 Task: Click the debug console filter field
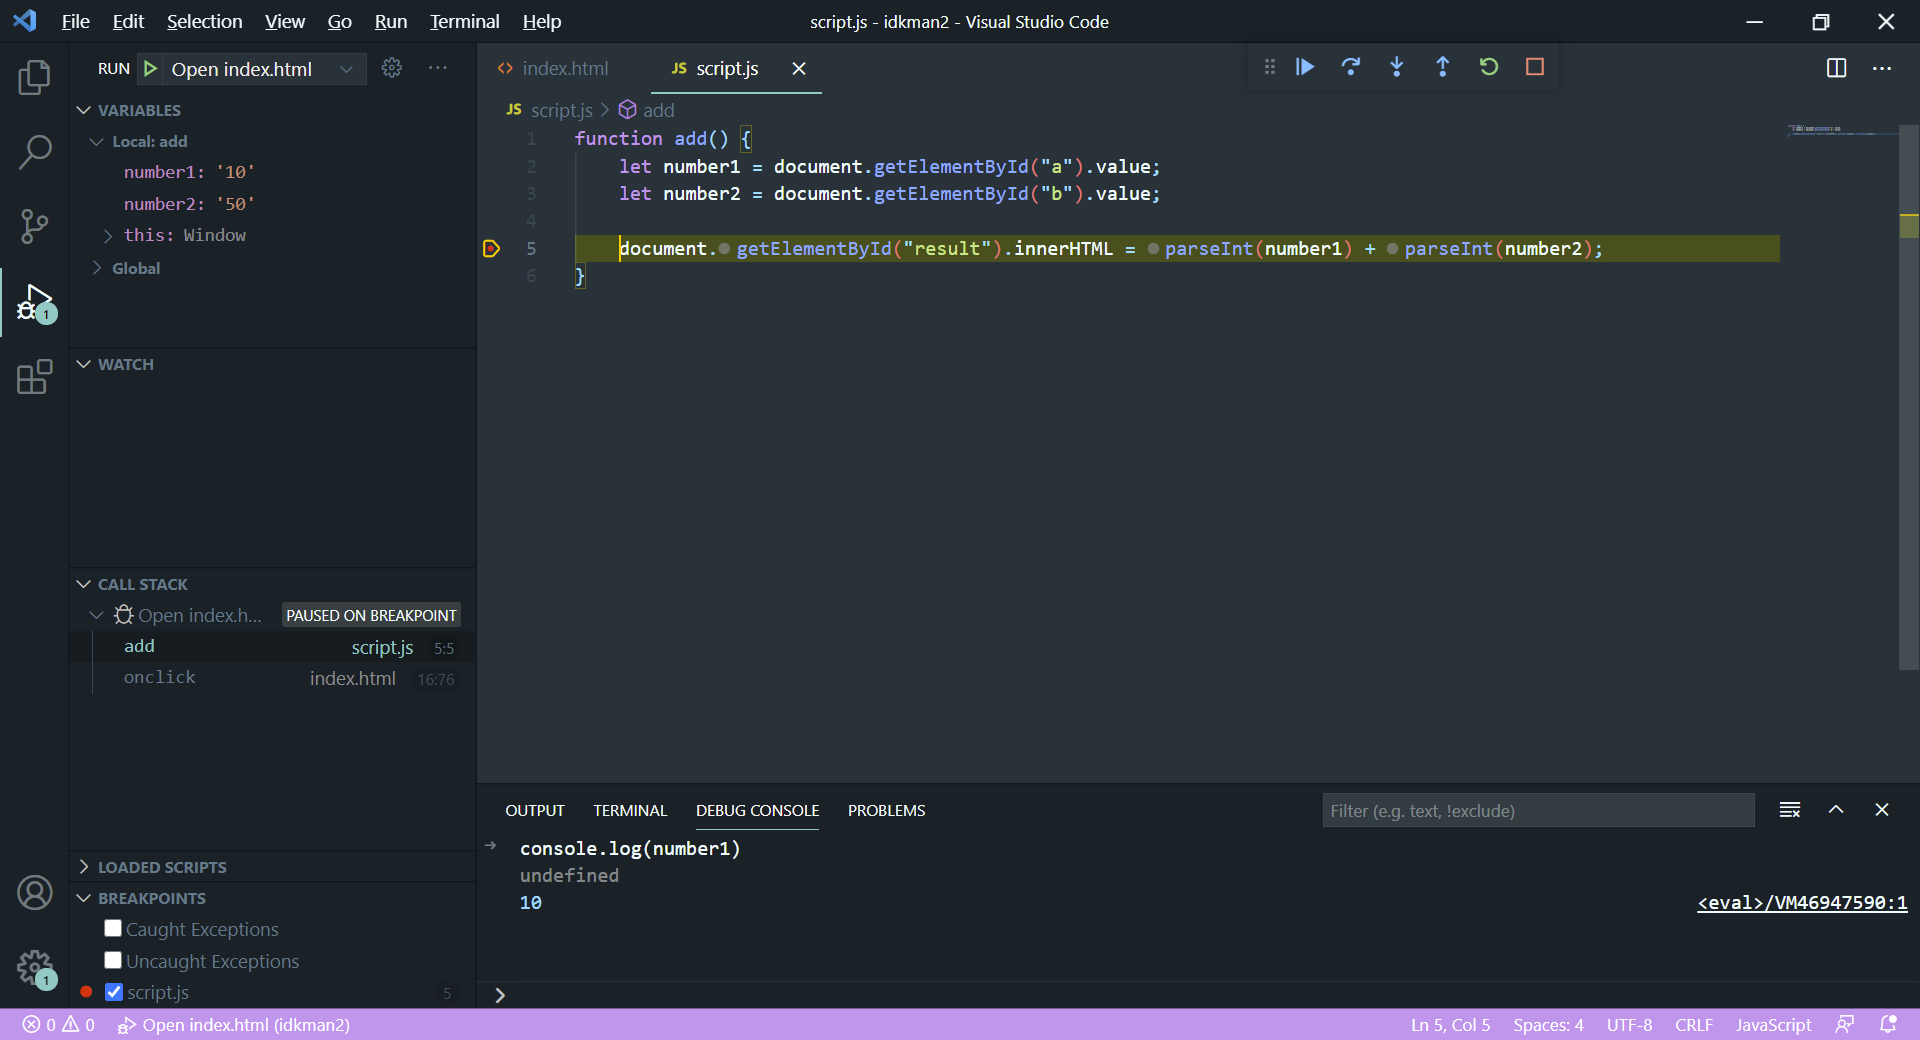[x=1537, y=811]
